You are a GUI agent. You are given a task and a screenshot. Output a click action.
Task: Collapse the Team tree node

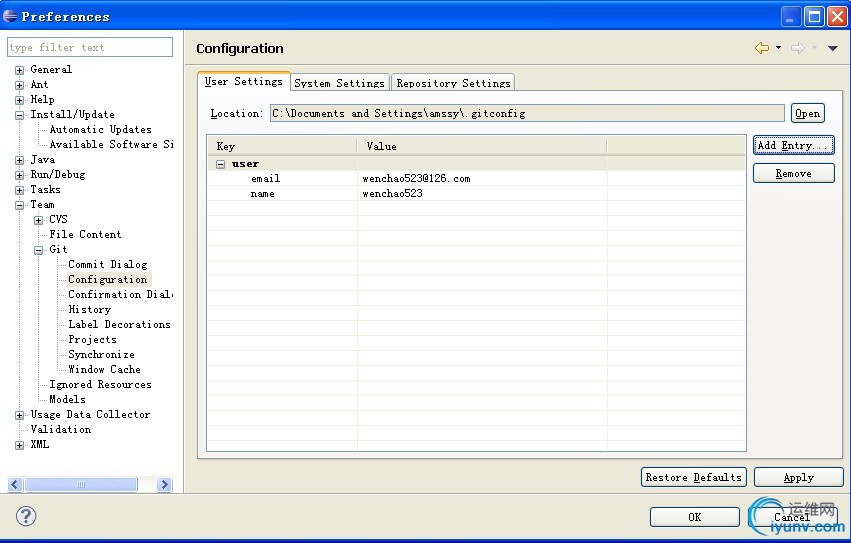20,205
